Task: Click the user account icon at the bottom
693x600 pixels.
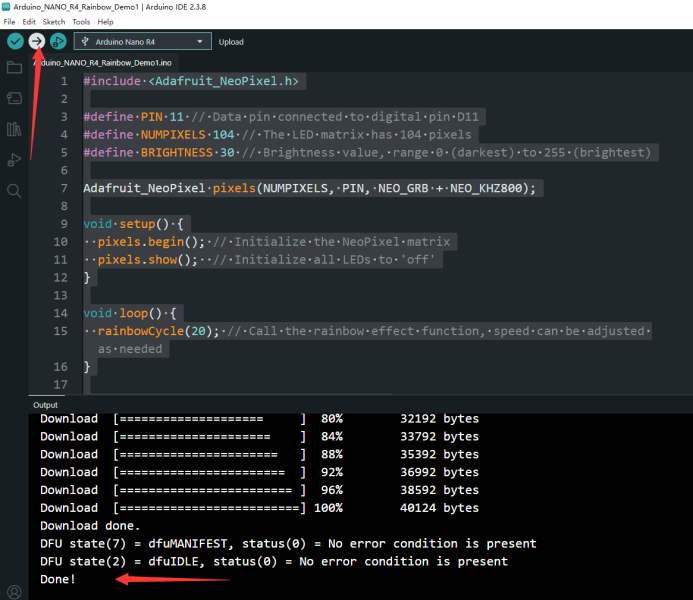Action: pyautogui.click(x=14, y=592)
